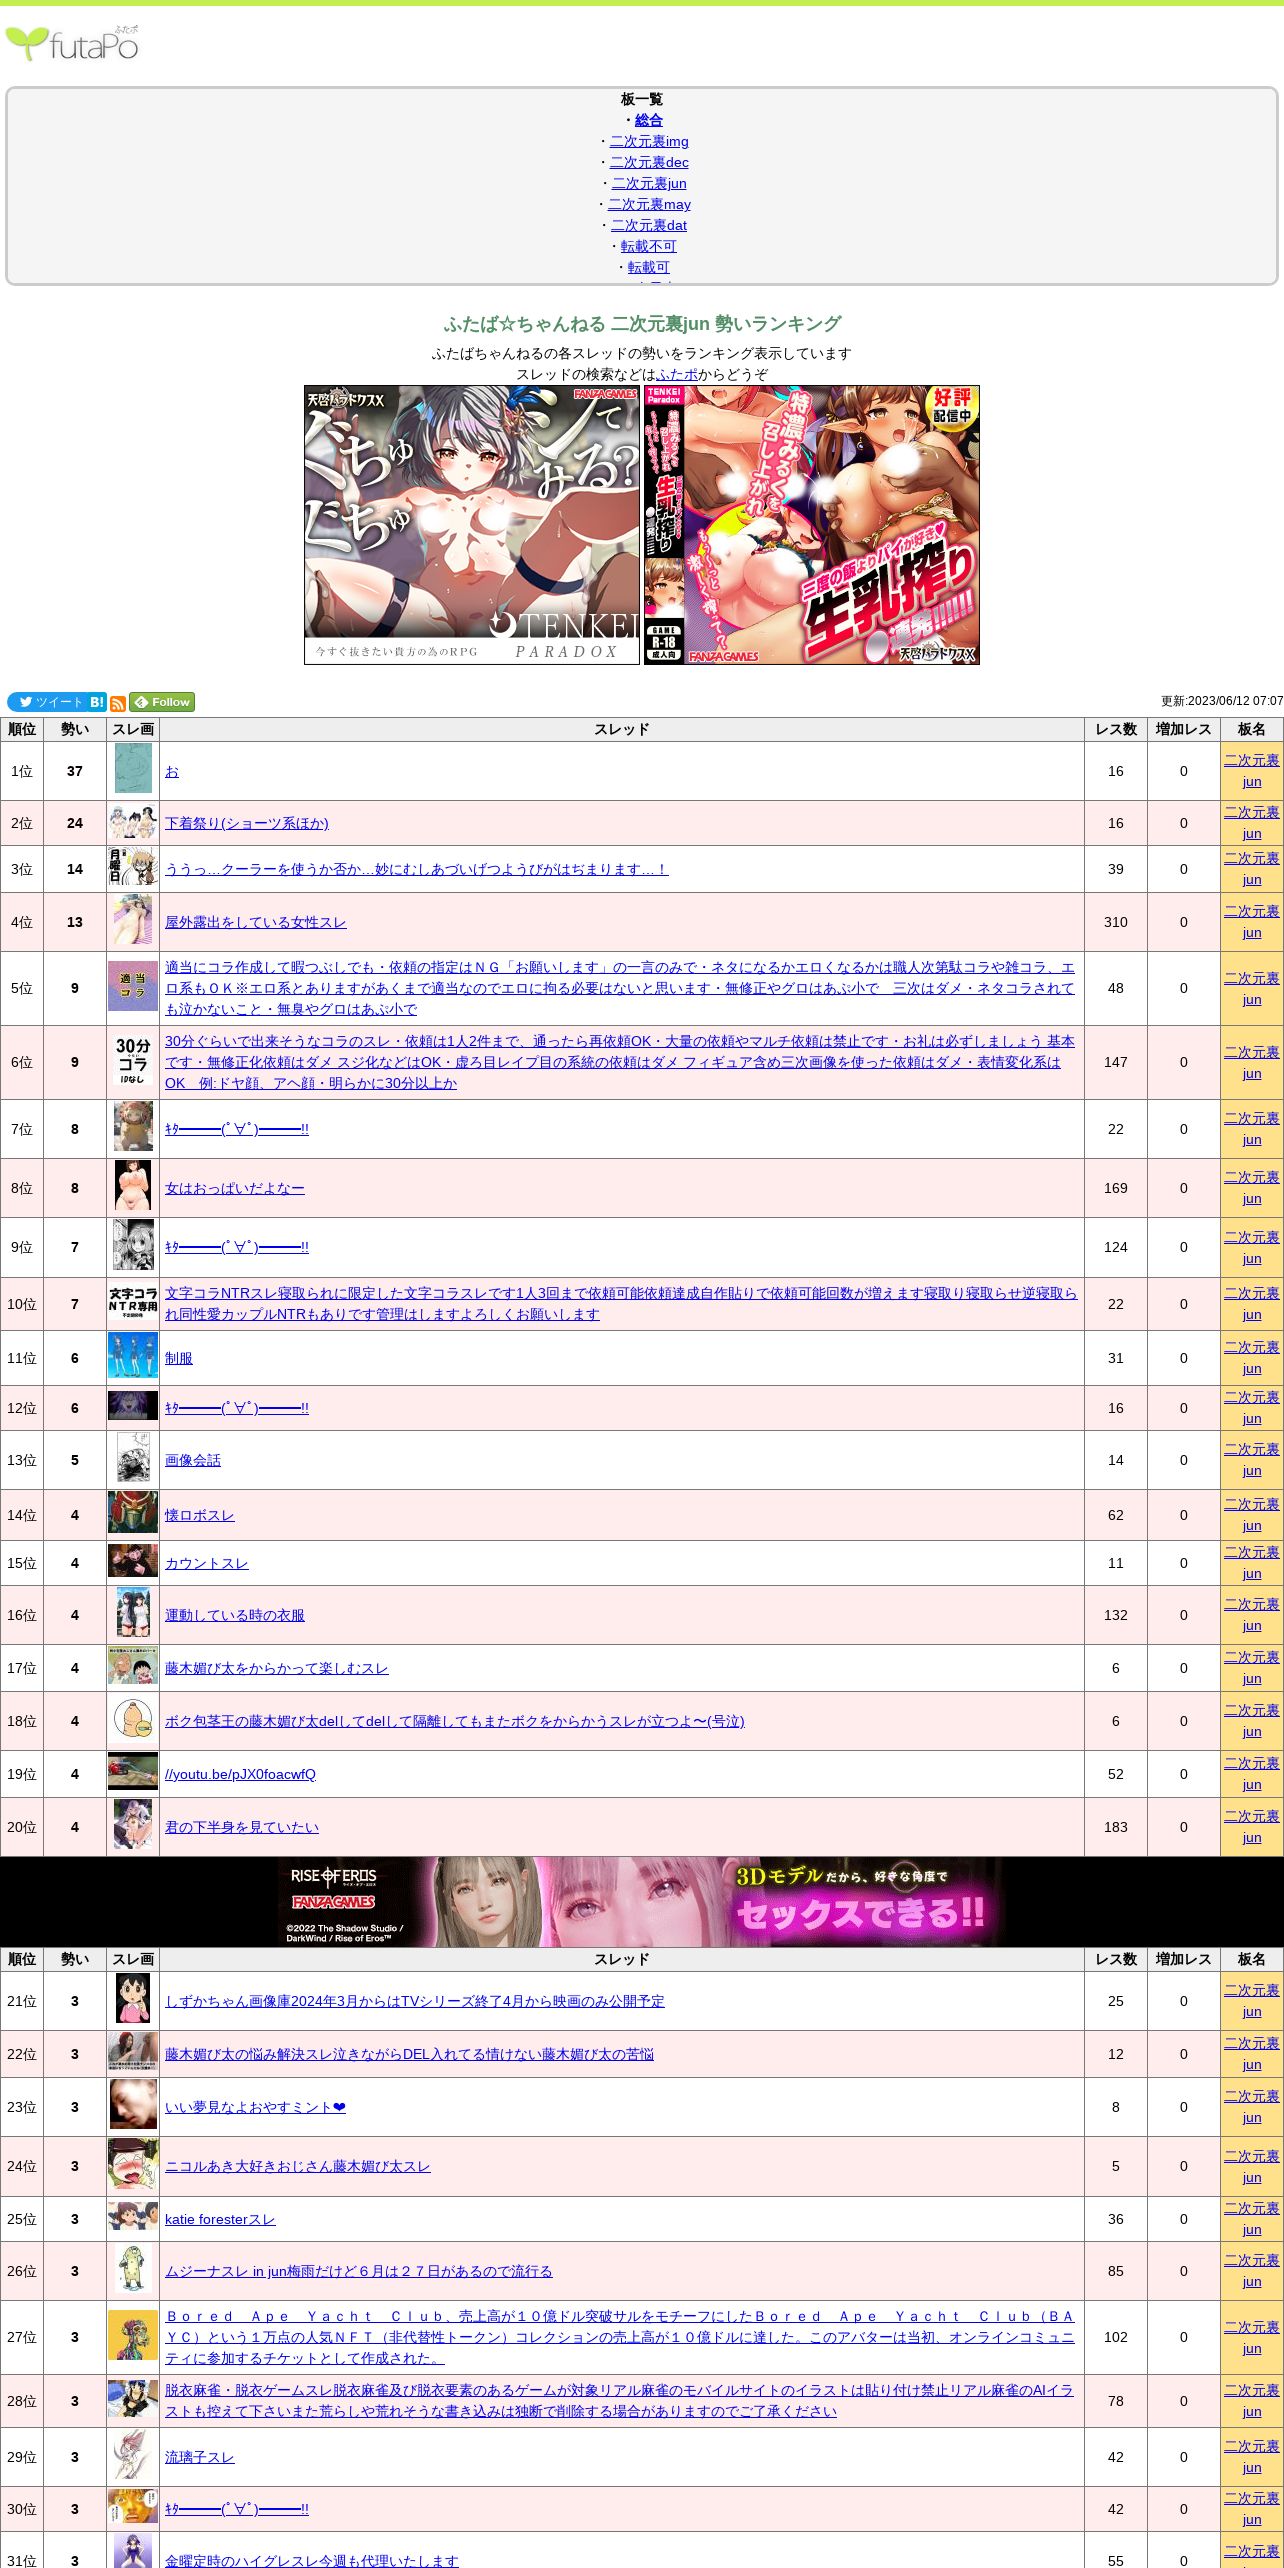Click the reply count 310 in rank 4 row

(x=1116, y=922)
